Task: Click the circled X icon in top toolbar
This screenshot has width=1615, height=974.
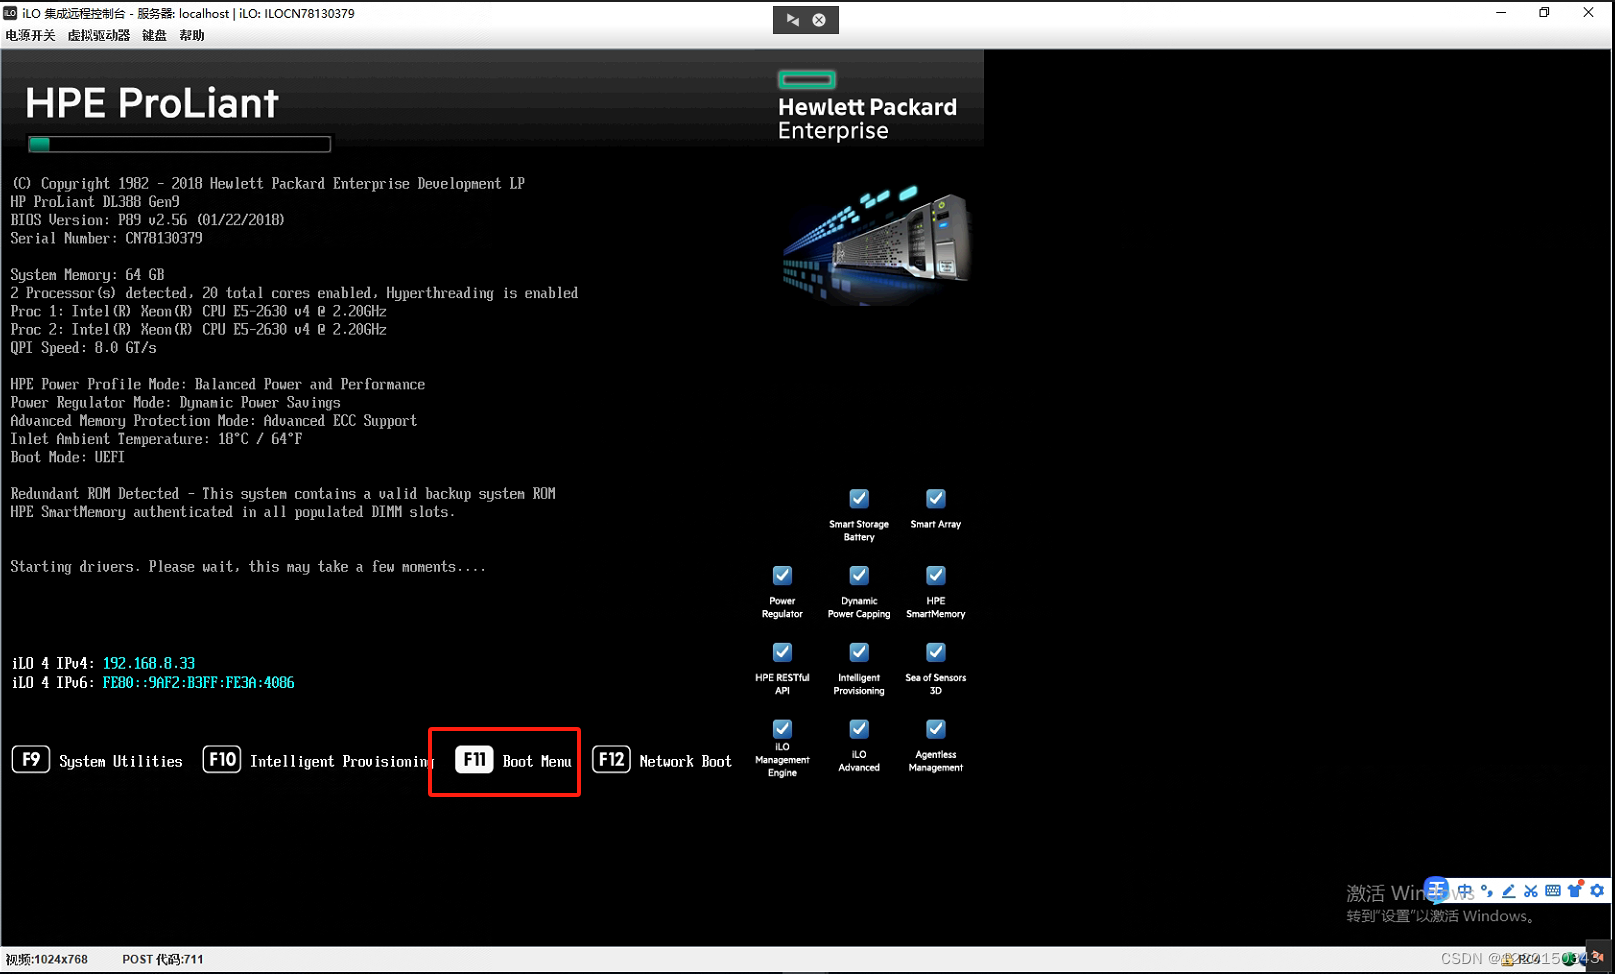Action: pyautogui.click(x=819, y=20)
